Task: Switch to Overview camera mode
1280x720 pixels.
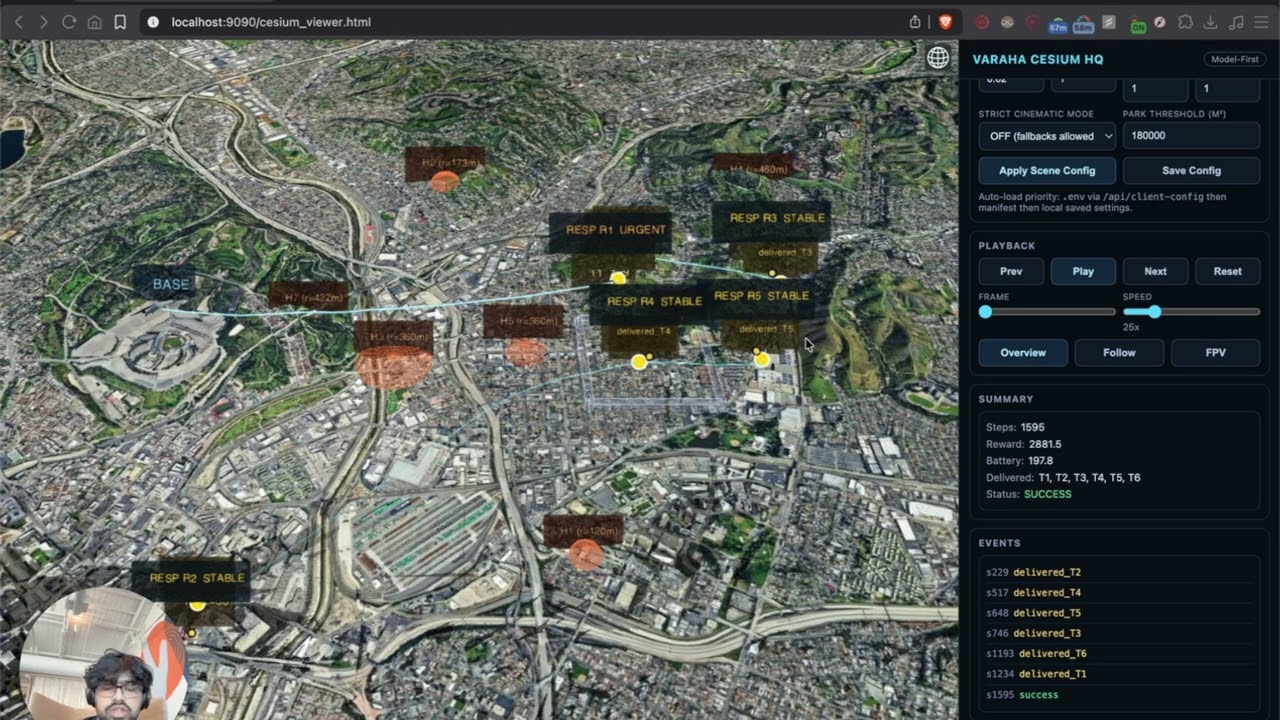Action: click(x=1023, y=352)
